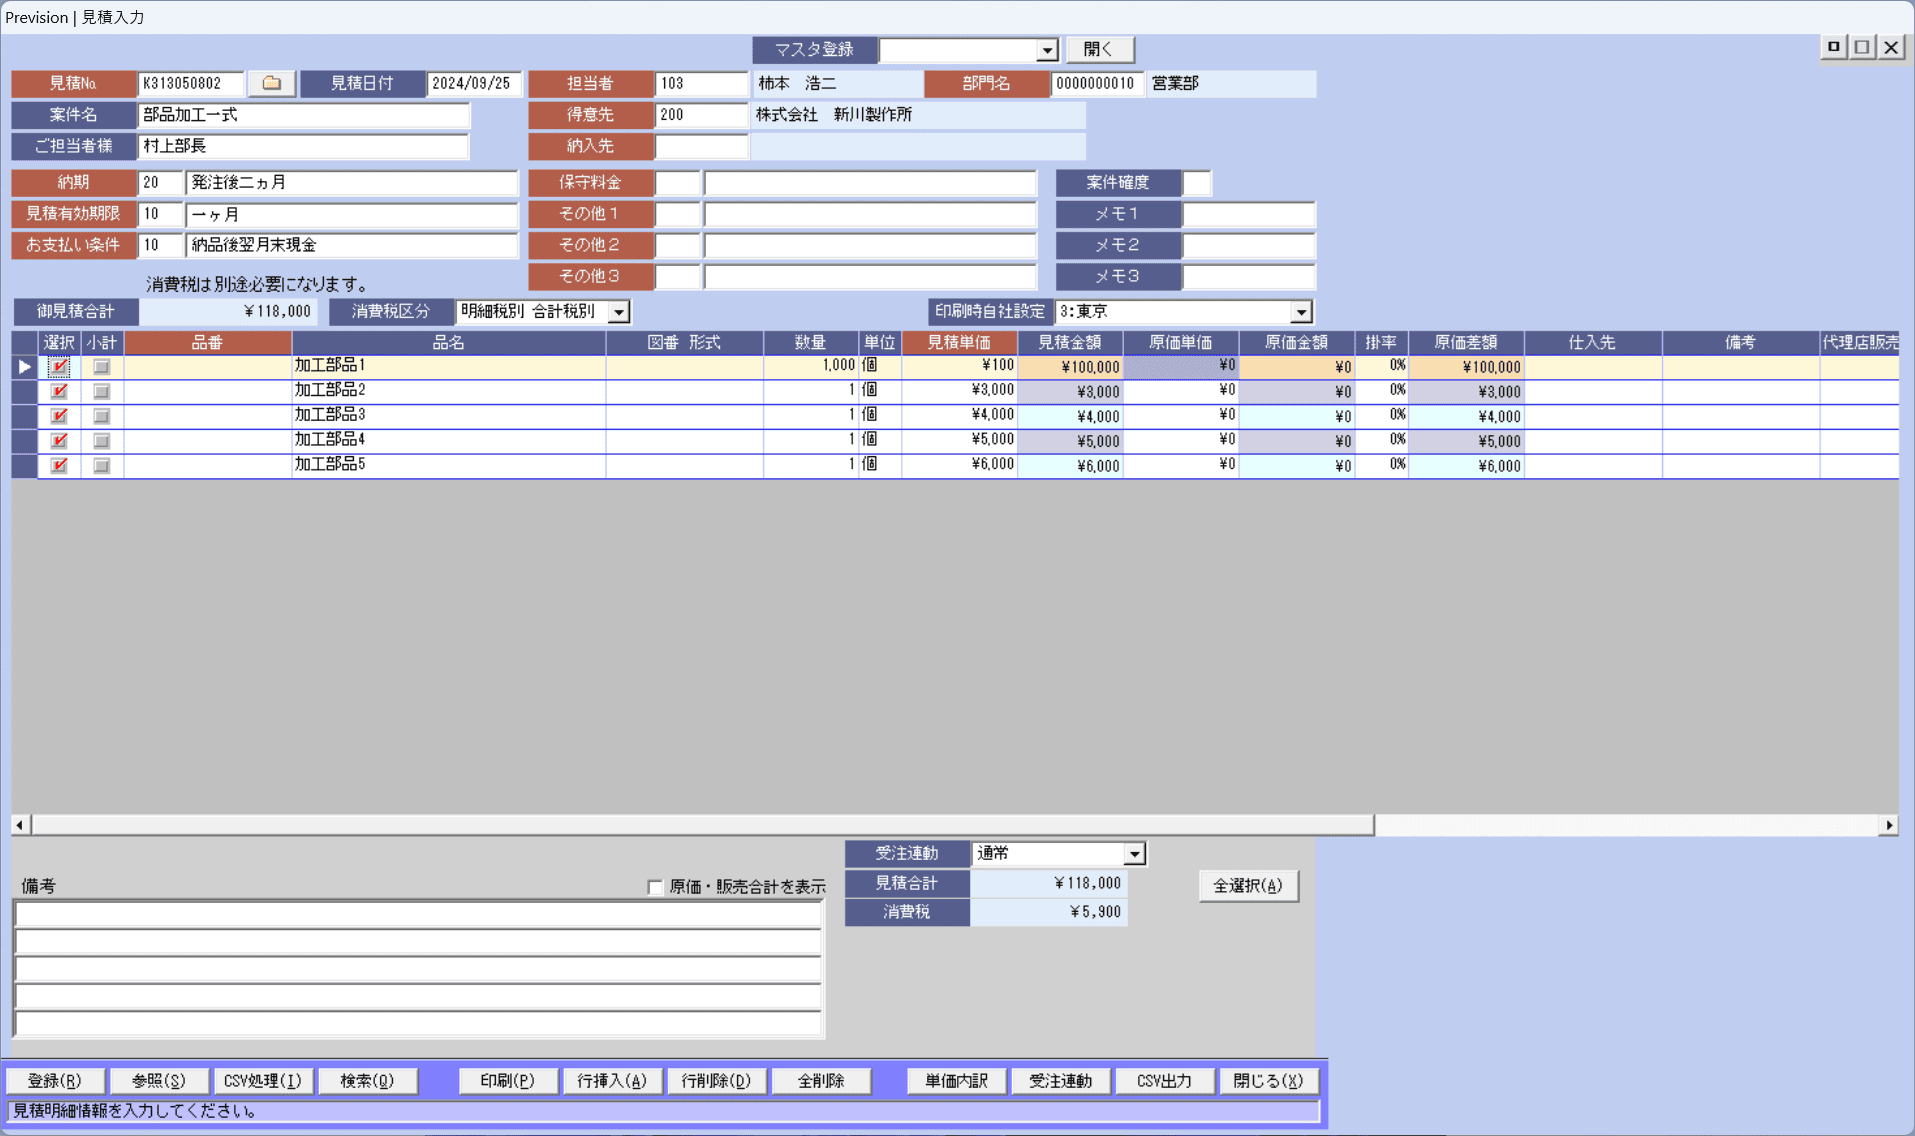
Task: Toggle the 小計 box for 加工部品1
Action: point(101,367)
